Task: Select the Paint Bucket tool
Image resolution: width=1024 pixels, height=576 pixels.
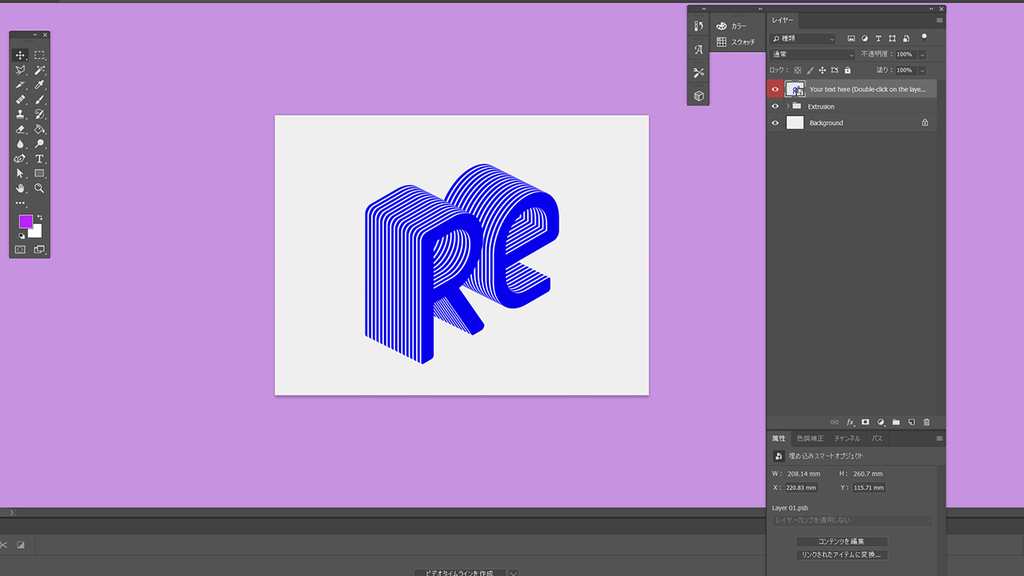Action: [39, 129]
